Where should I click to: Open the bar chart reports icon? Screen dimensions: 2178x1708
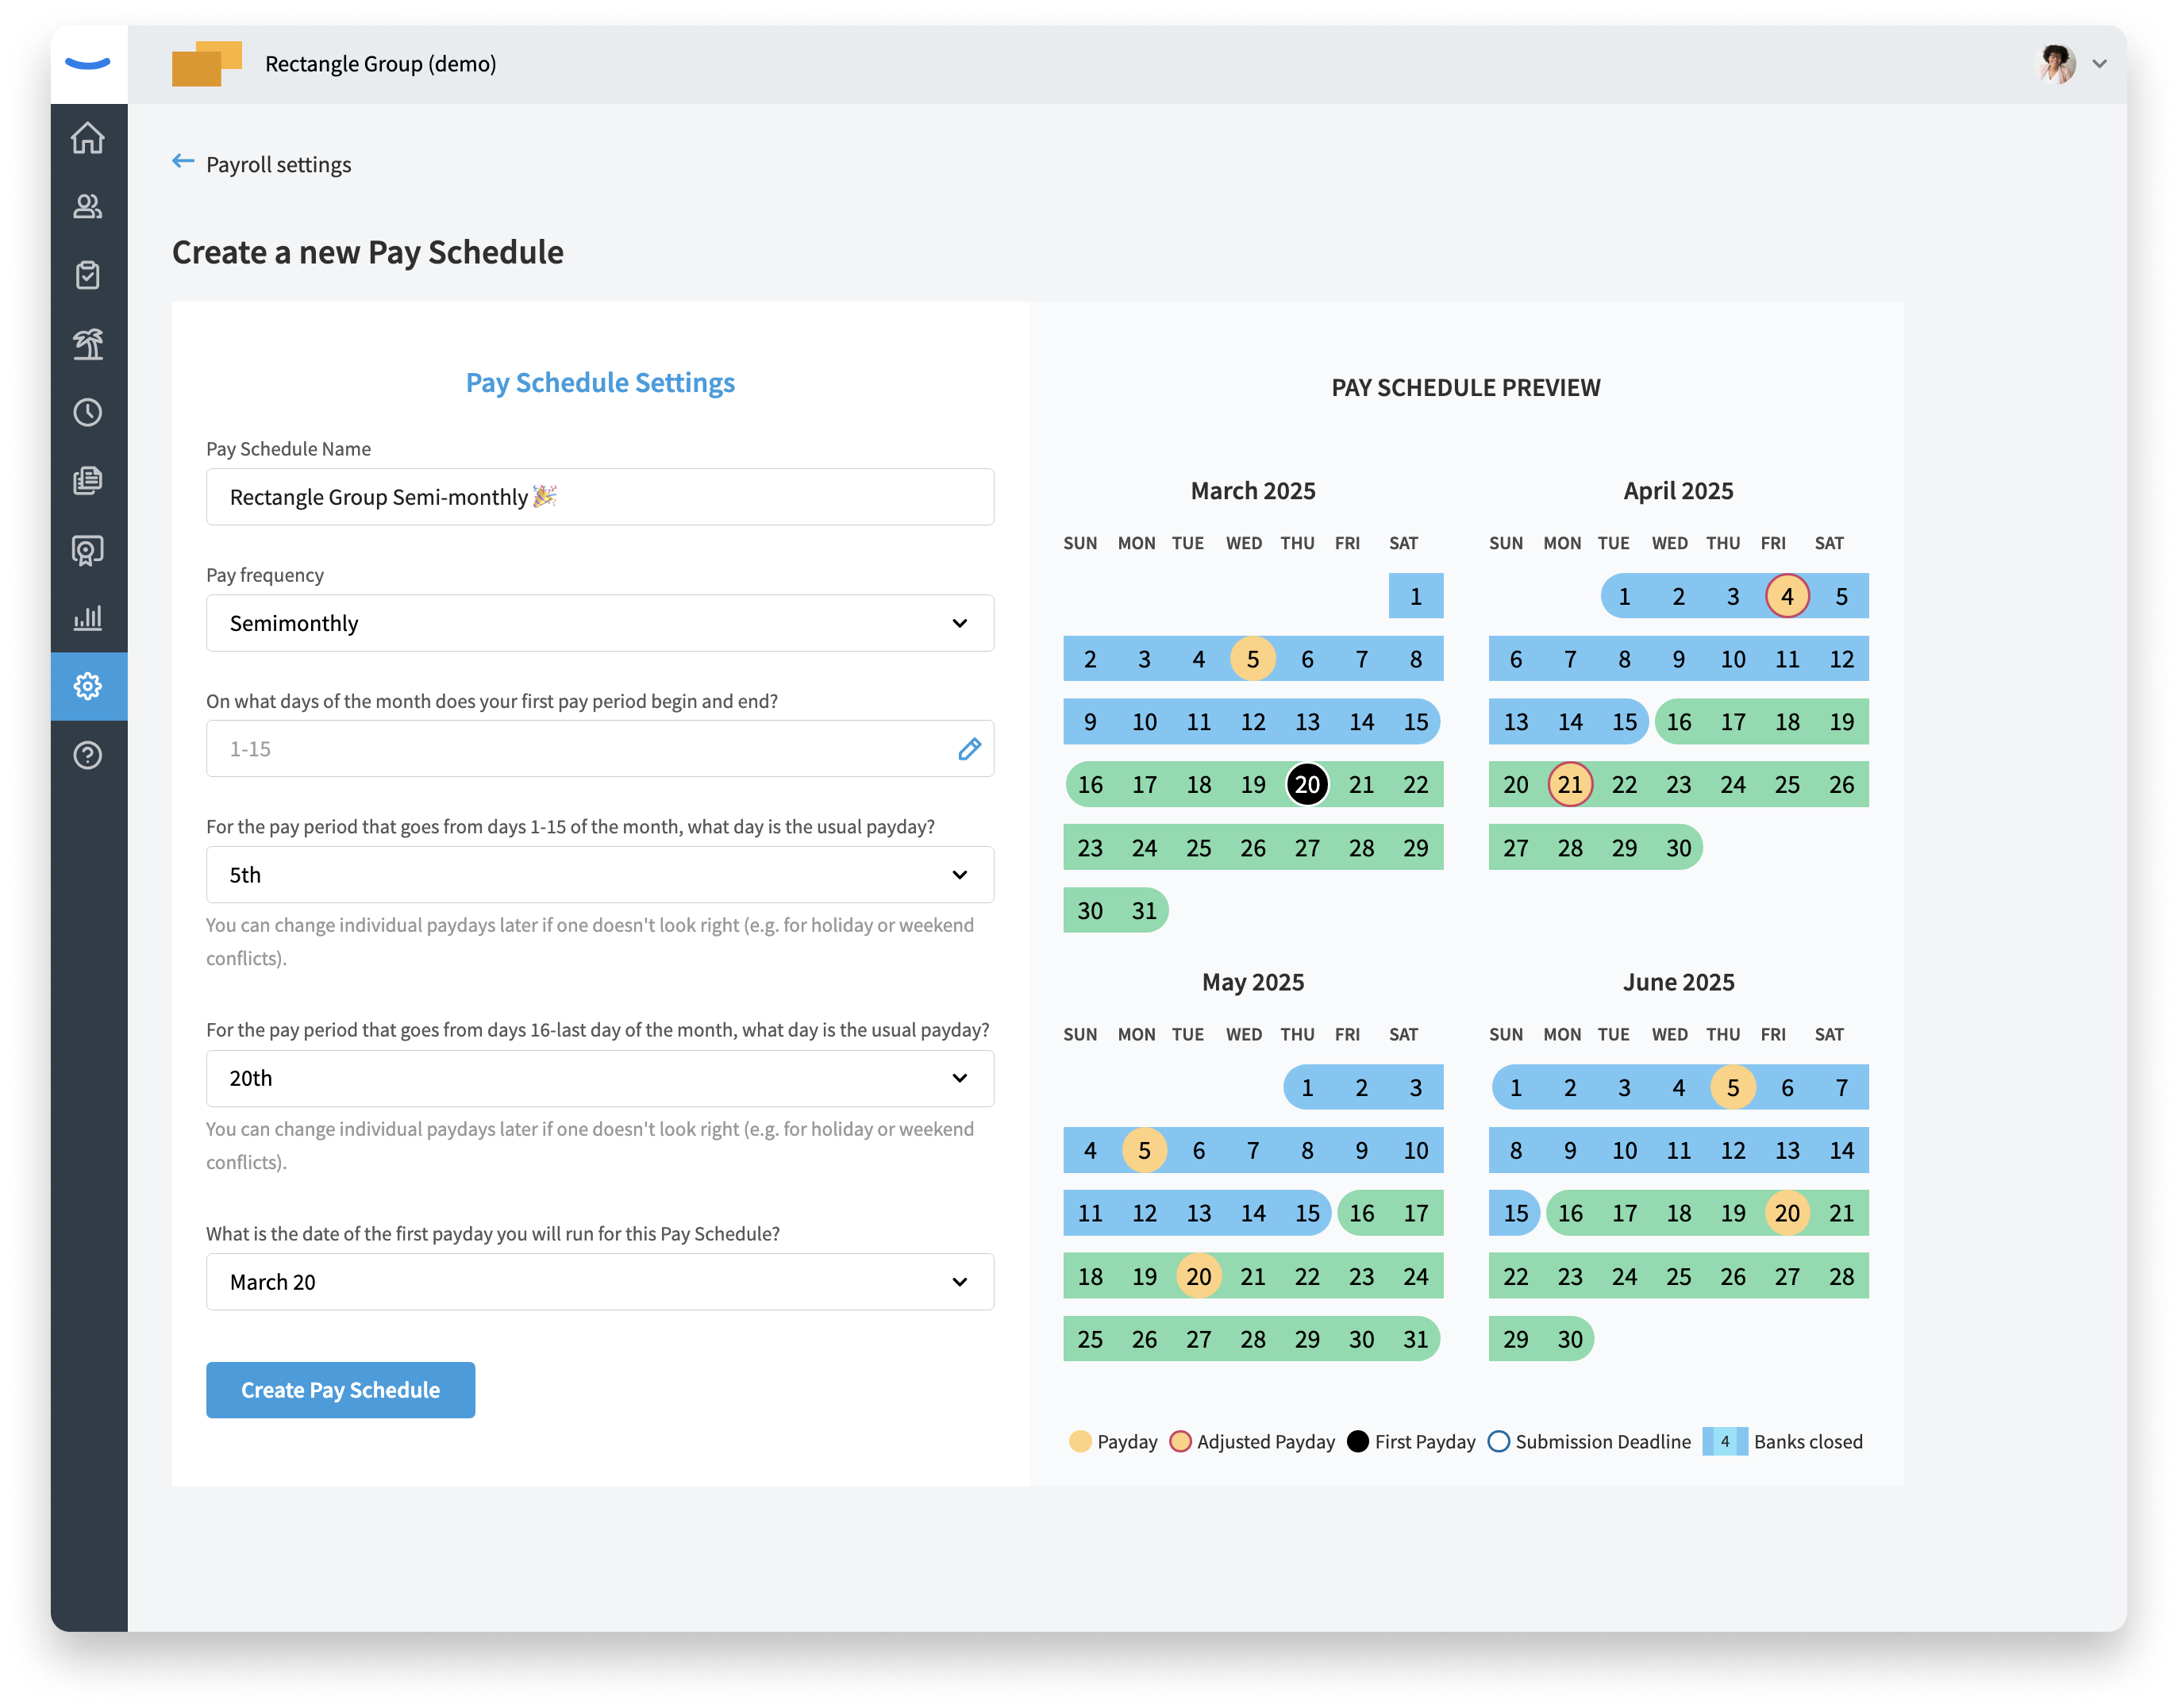[88, 617]
